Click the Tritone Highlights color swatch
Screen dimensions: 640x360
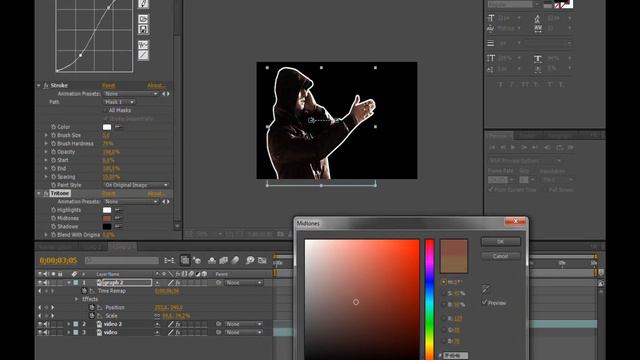point(107,210)
